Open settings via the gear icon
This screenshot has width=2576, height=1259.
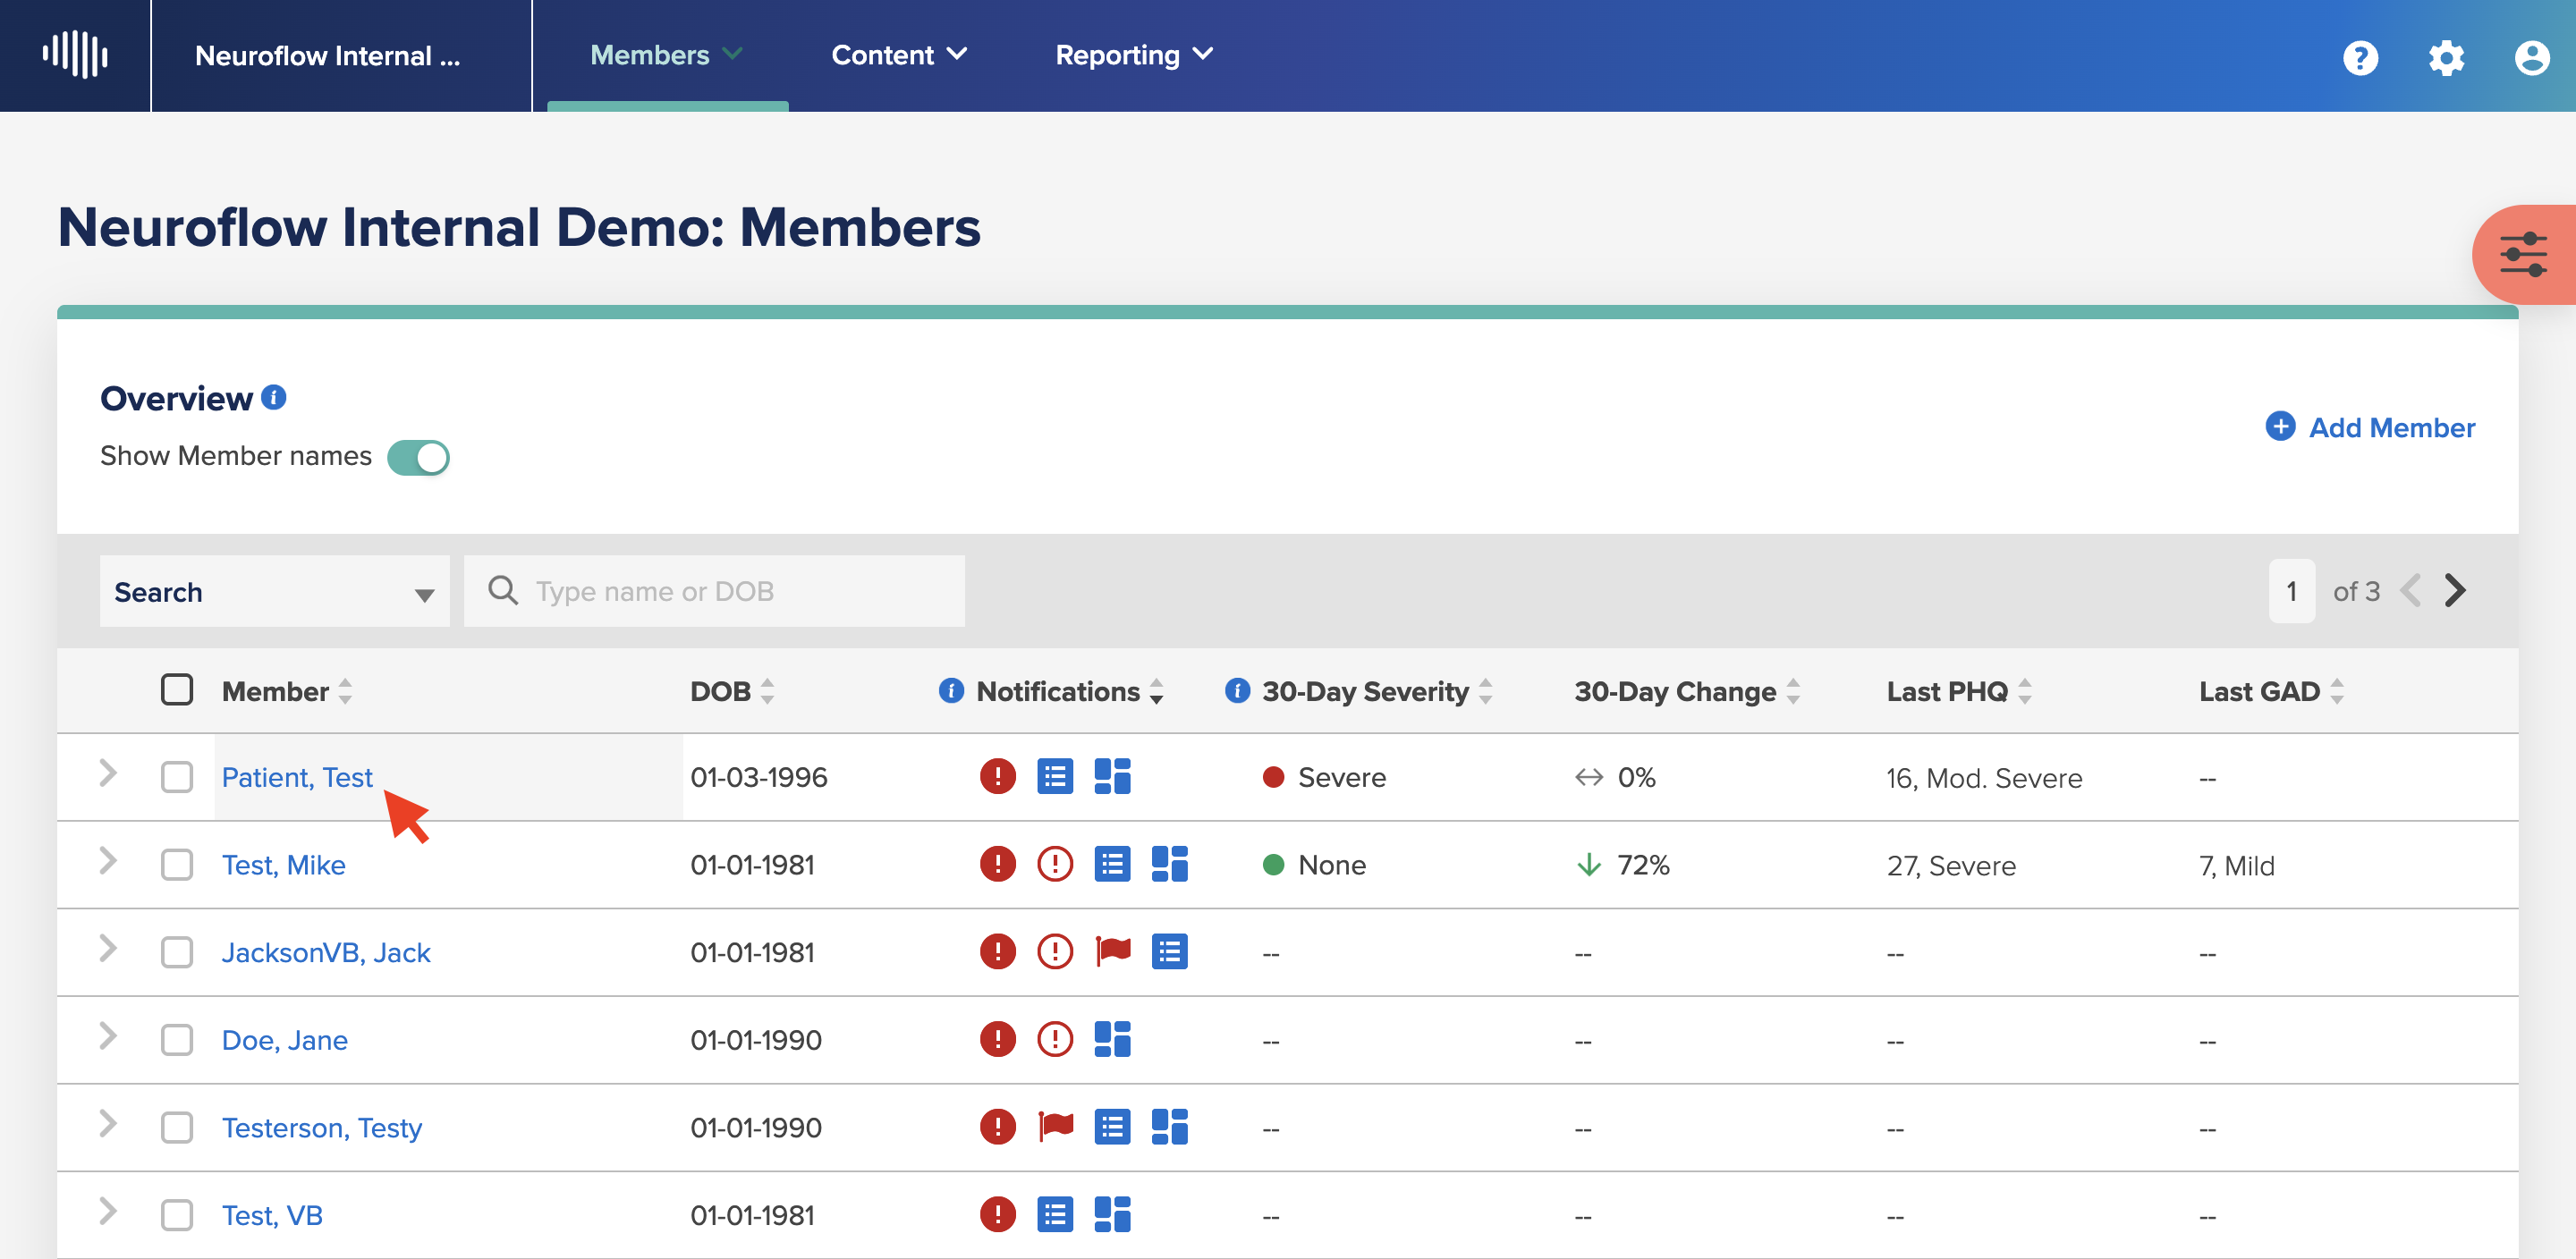coord(2446,57)
